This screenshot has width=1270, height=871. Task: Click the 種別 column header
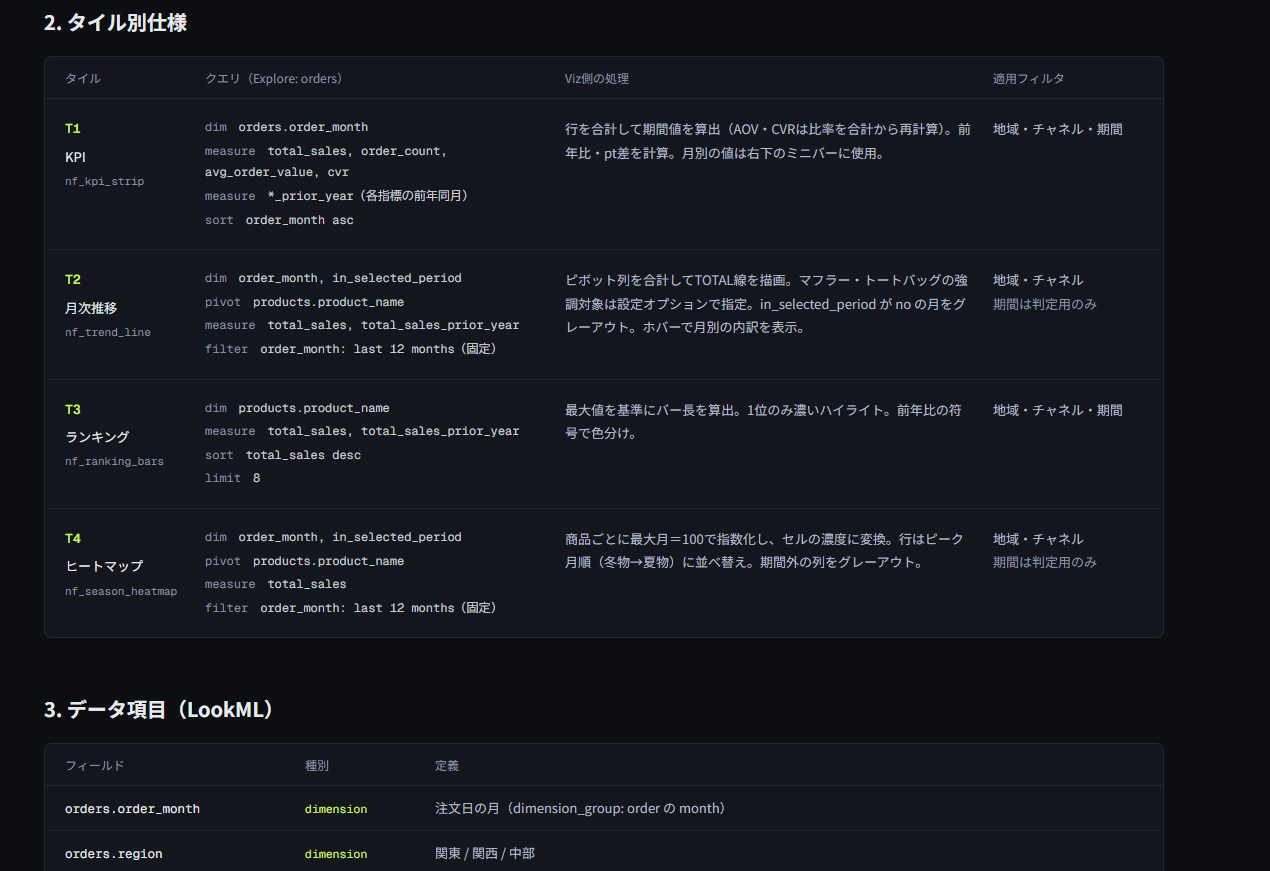point(317,765)
